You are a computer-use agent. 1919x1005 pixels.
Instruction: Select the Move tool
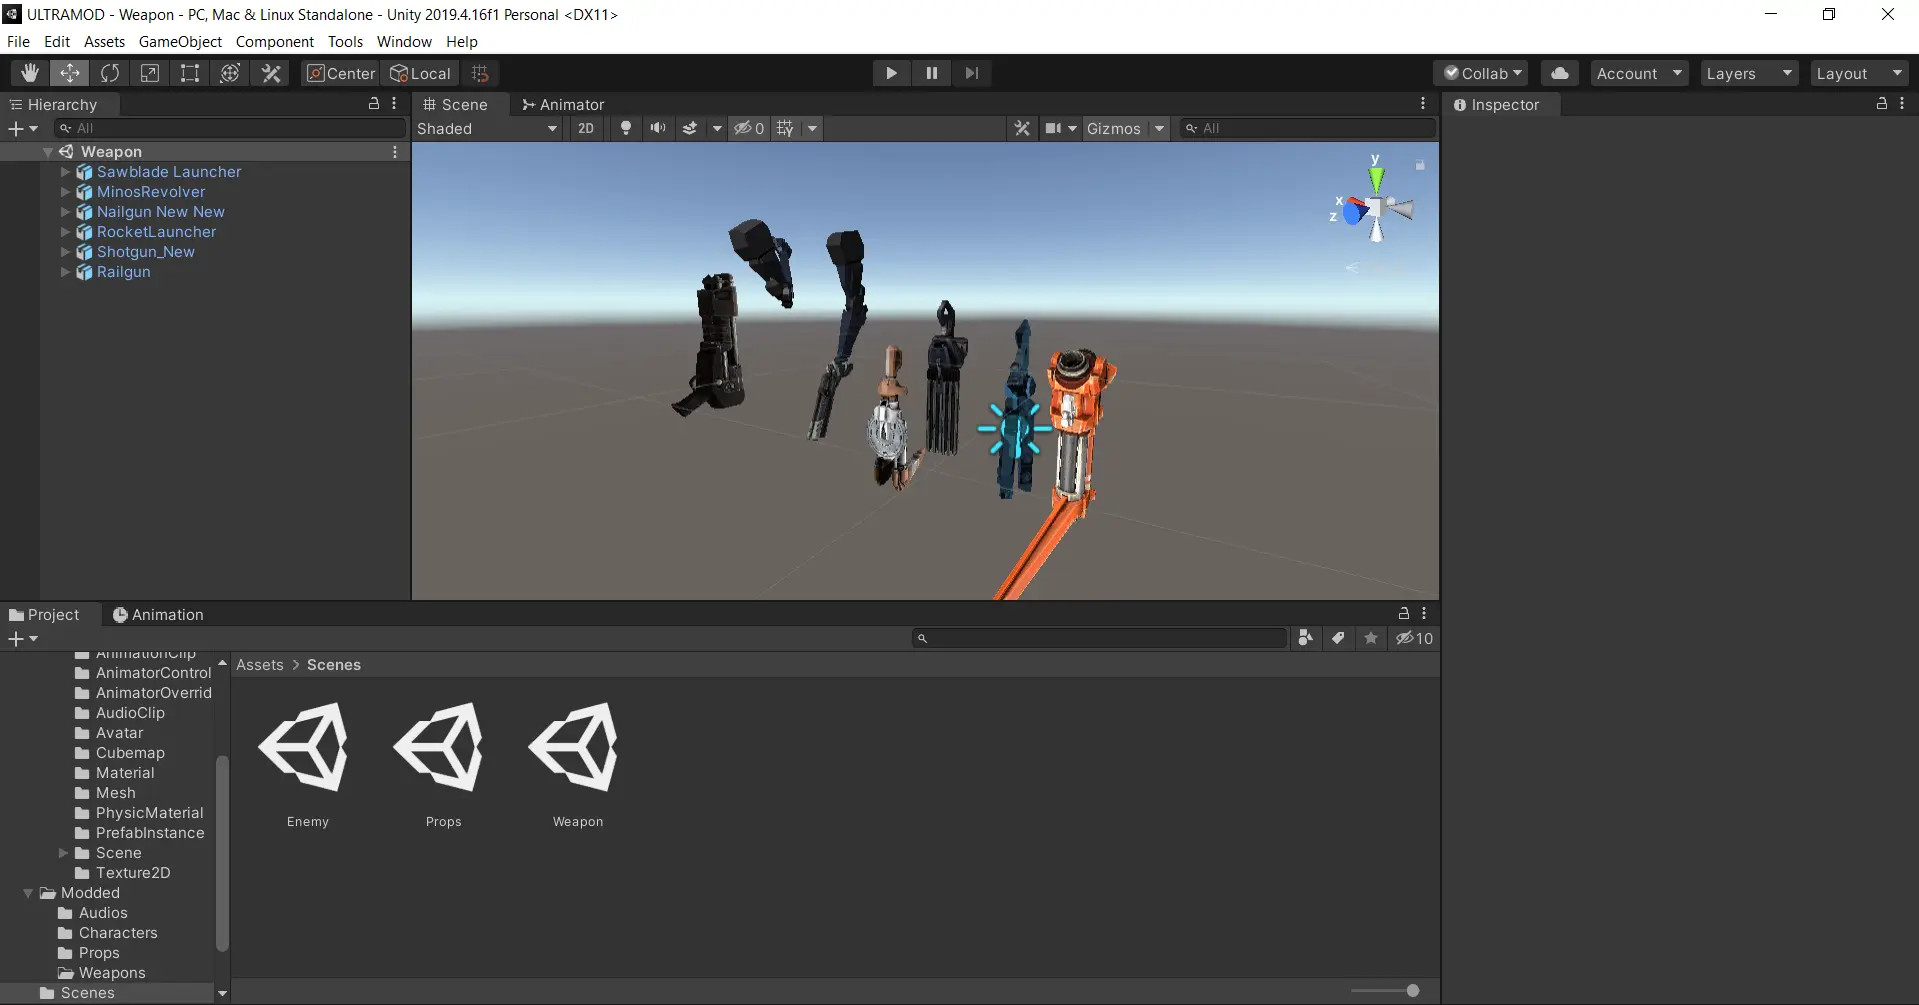click(x=70, y=73)
